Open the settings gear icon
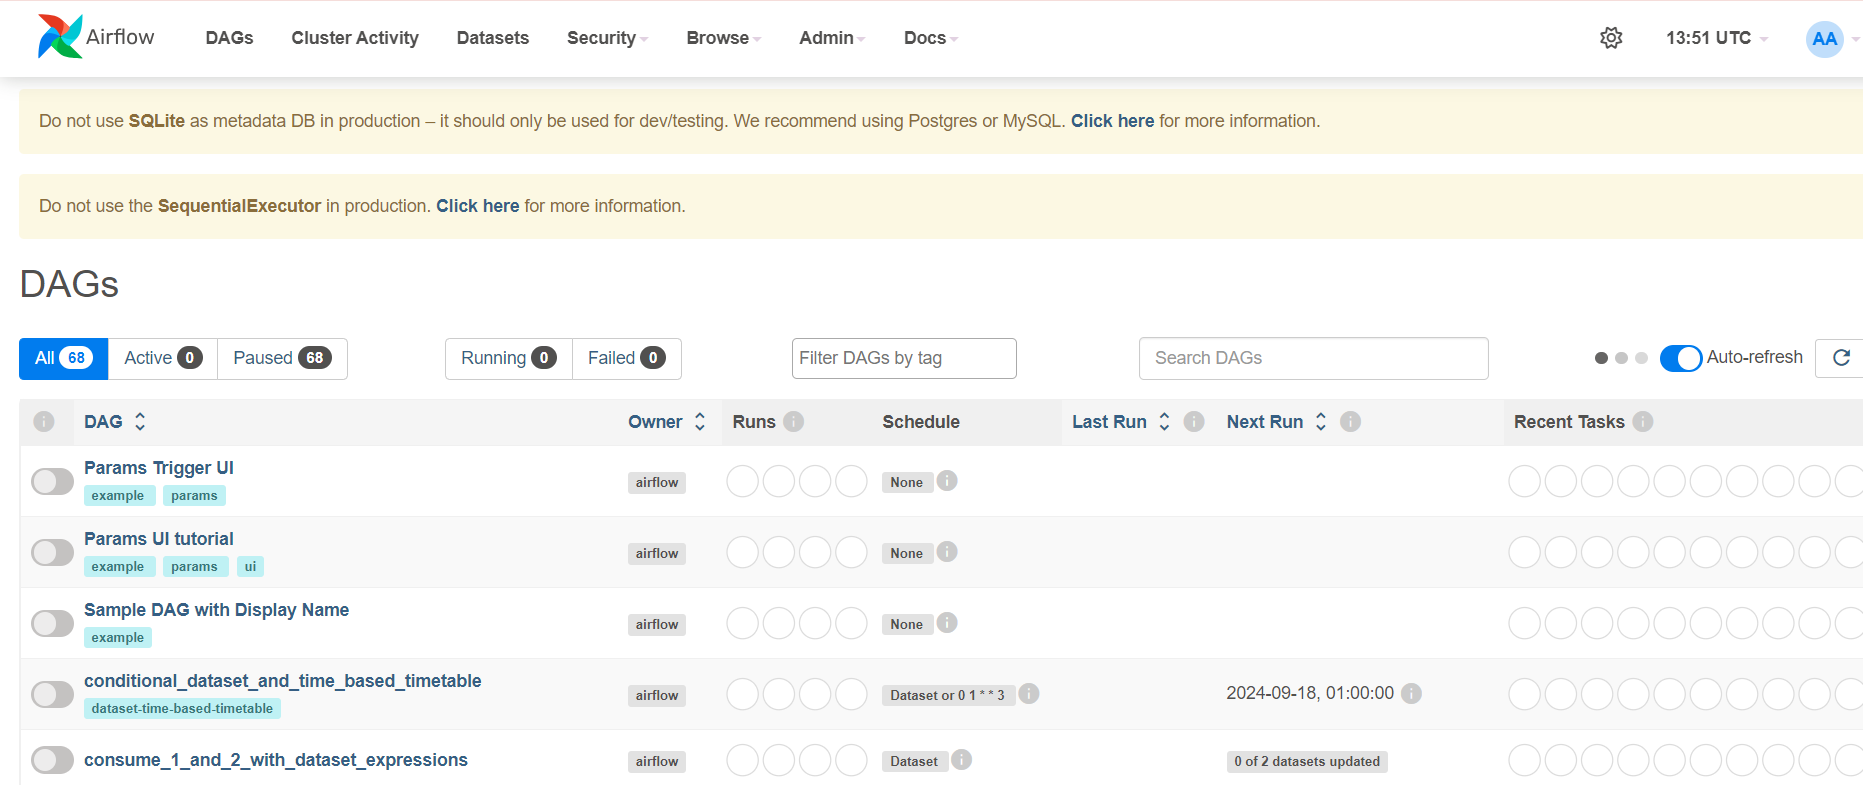This screenshot has height=785, width=1863. point(1610,38)
